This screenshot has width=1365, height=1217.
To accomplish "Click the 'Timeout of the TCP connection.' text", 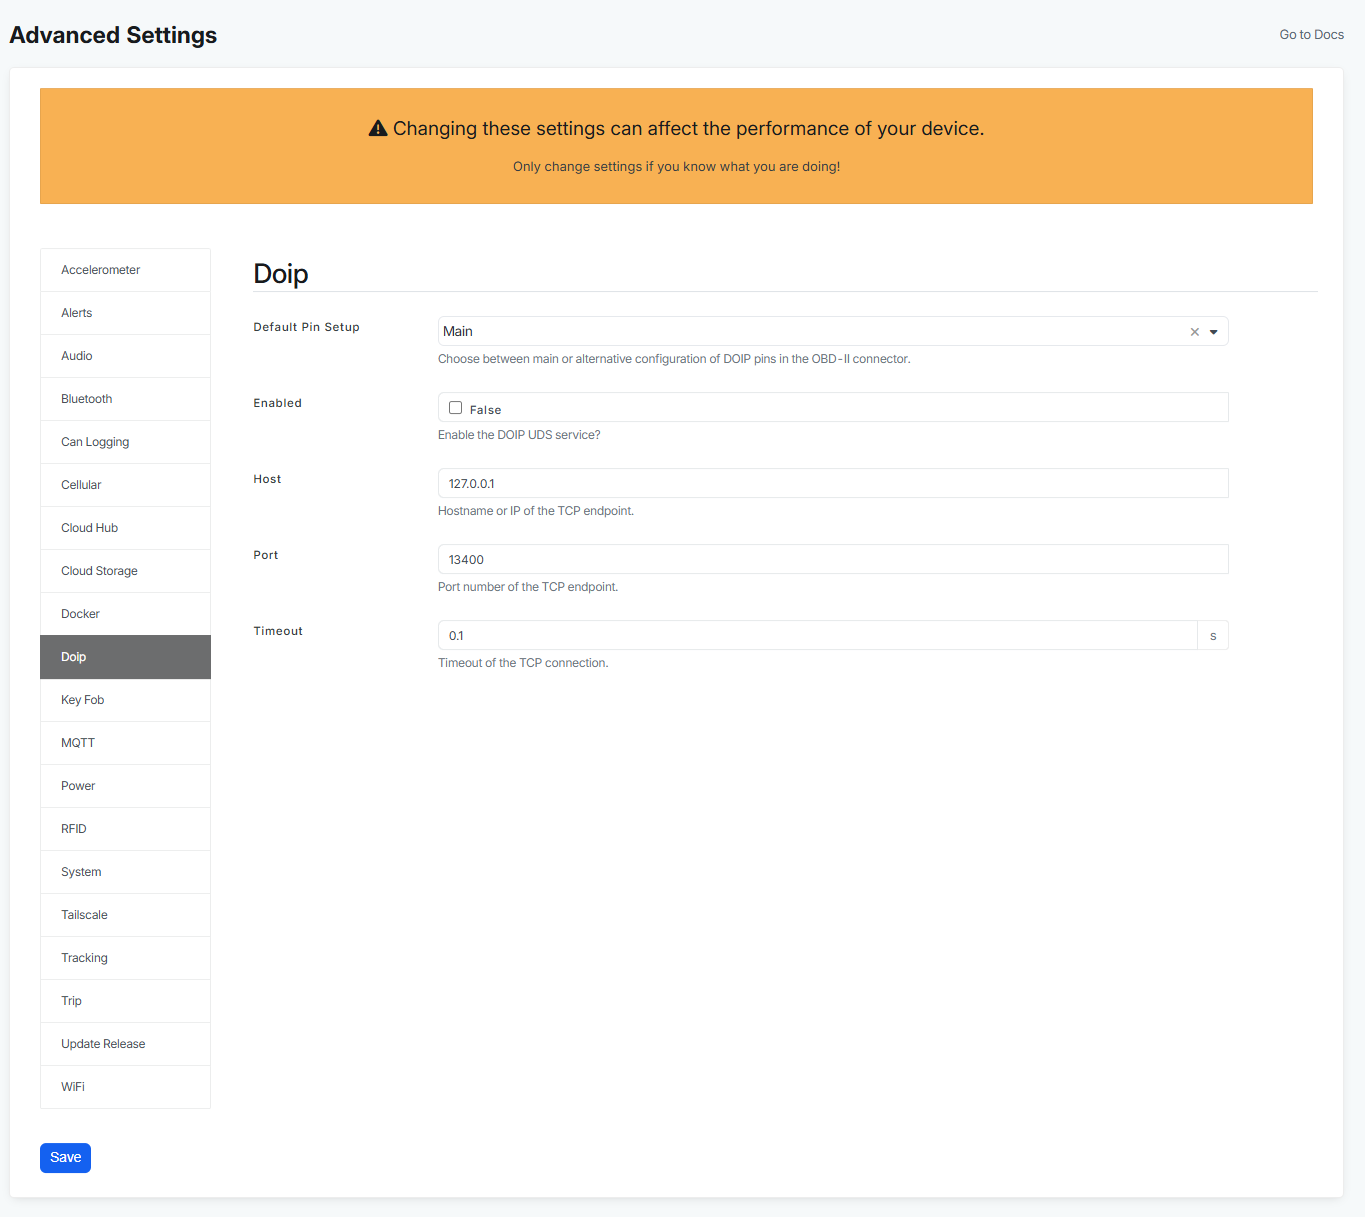I will point(523,663).
